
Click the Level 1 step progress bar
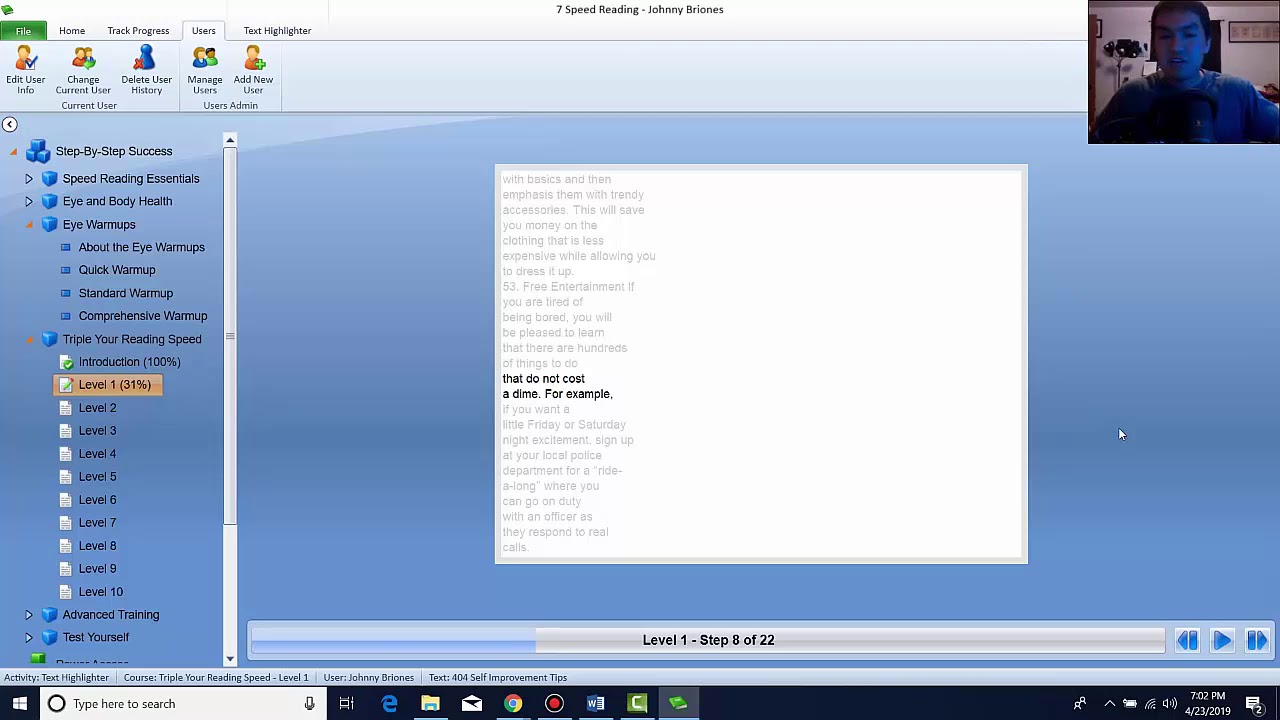pyautogui.click(x=708, y=641)
